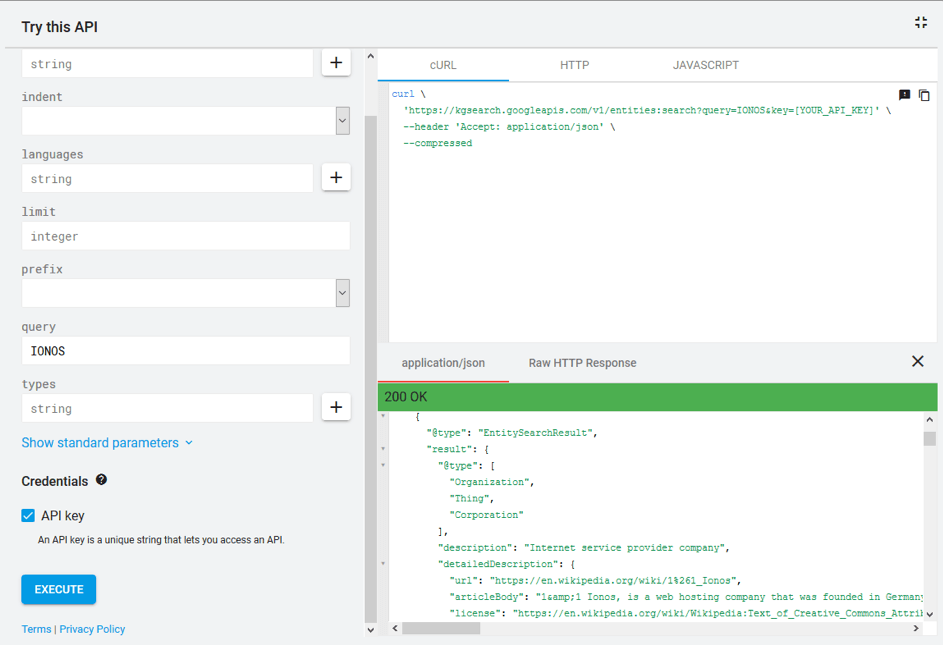Image resolution: width=943 pixels, height=645 pixels.
Task: Click the wikipedia.org/wiki/1%261_Ionos URL value
Action: coord(613,580)
